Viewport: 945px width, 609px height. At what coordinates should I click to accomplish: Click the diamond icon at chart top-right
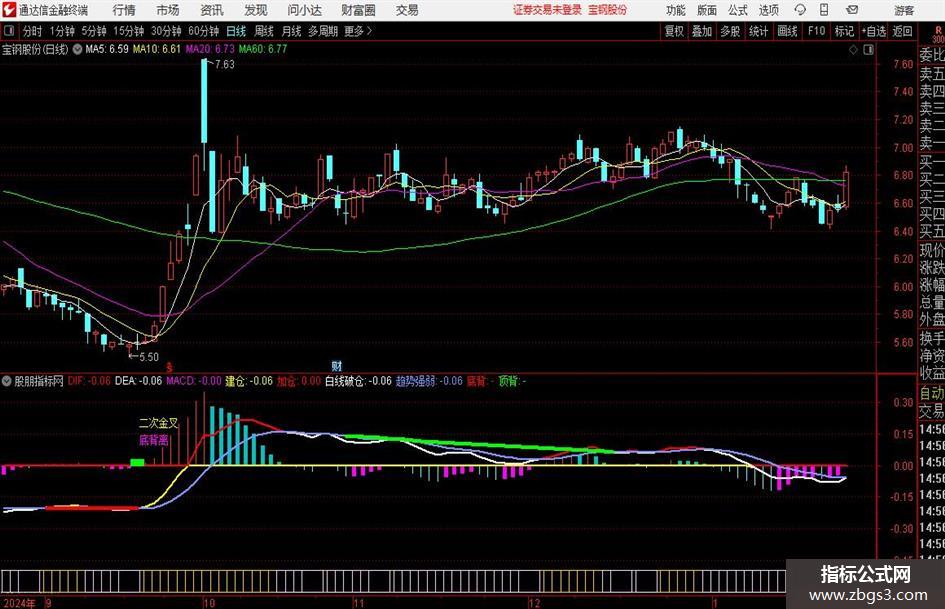tap(853, 49)
